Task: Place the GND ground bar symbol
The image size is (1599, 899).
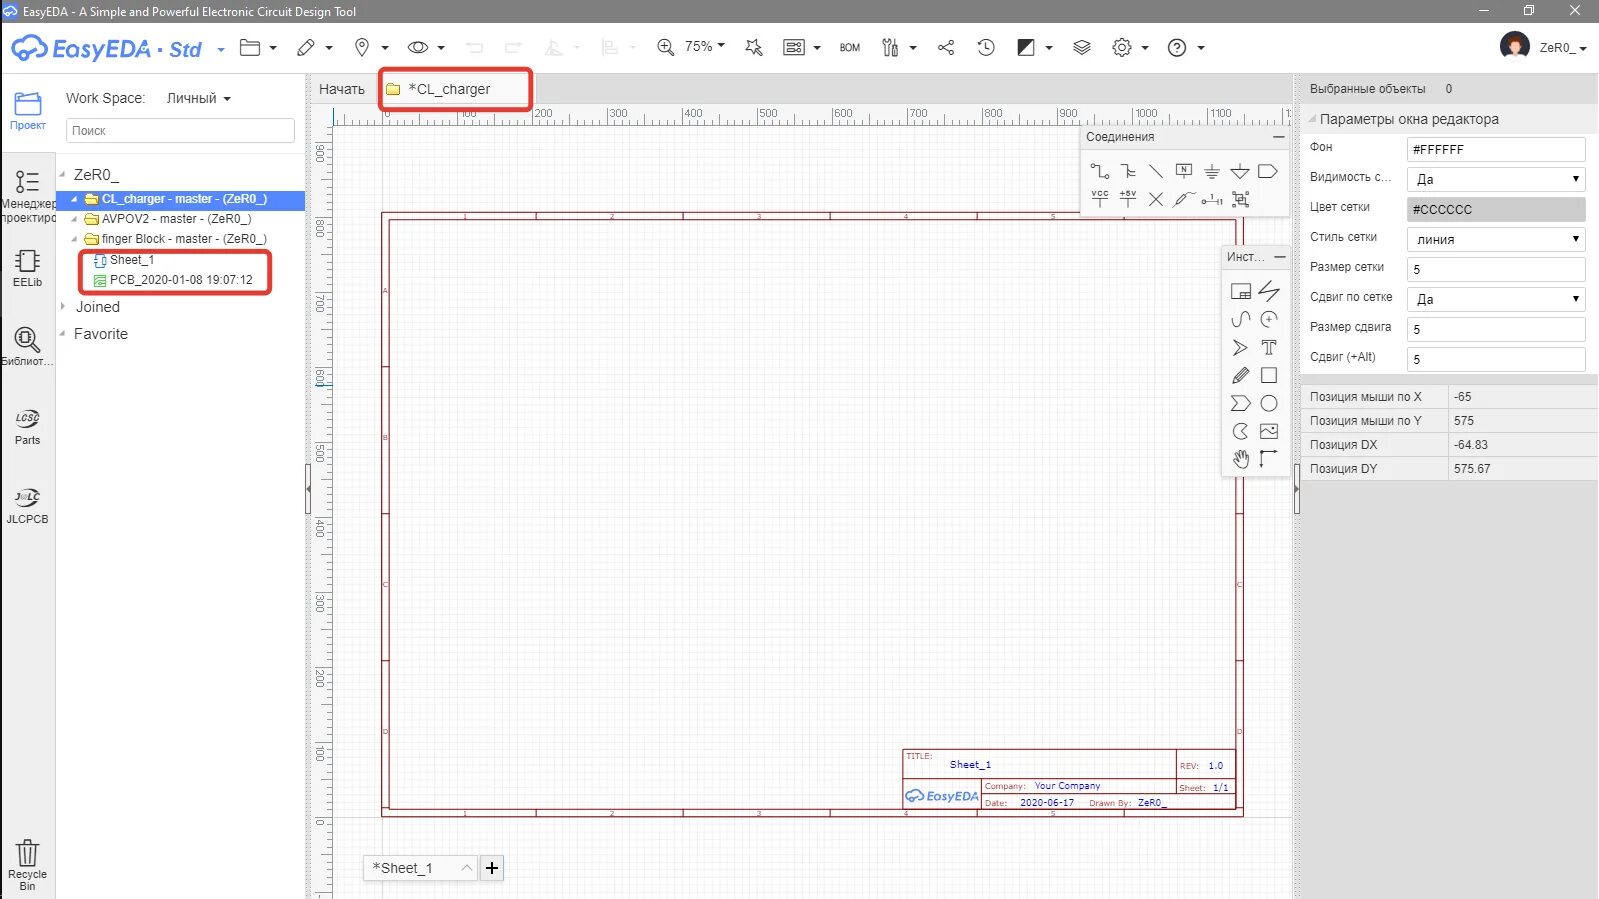Action: tap(1212, 171)
